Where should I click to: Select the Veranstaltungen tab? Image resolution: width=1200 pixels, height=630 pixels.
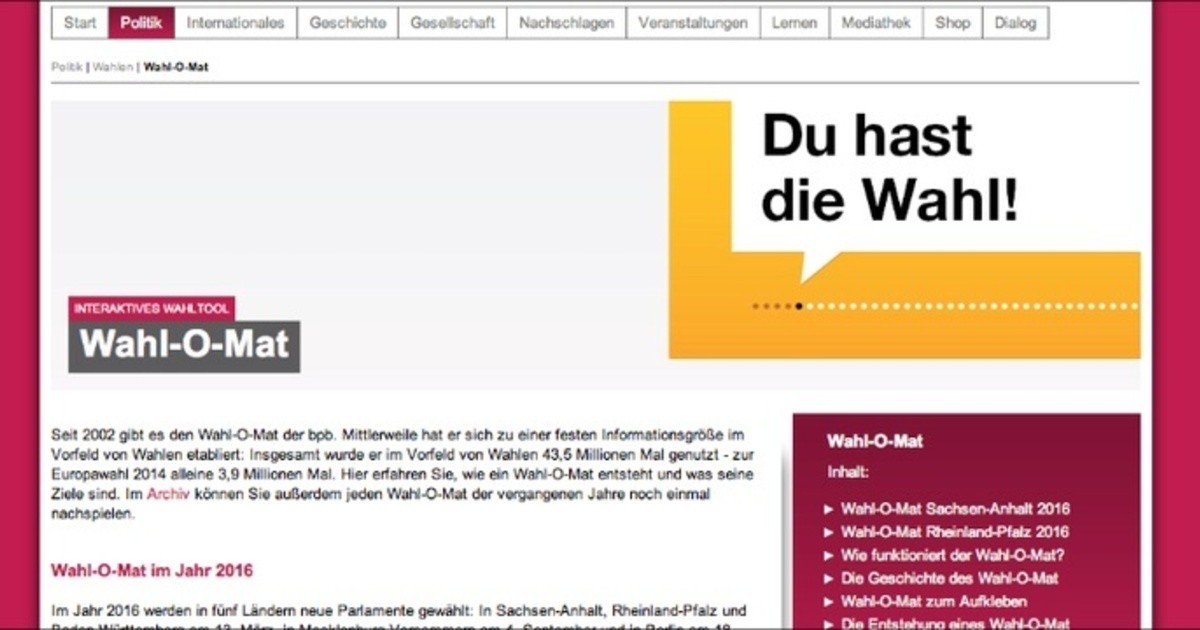[x=692, y=23]
